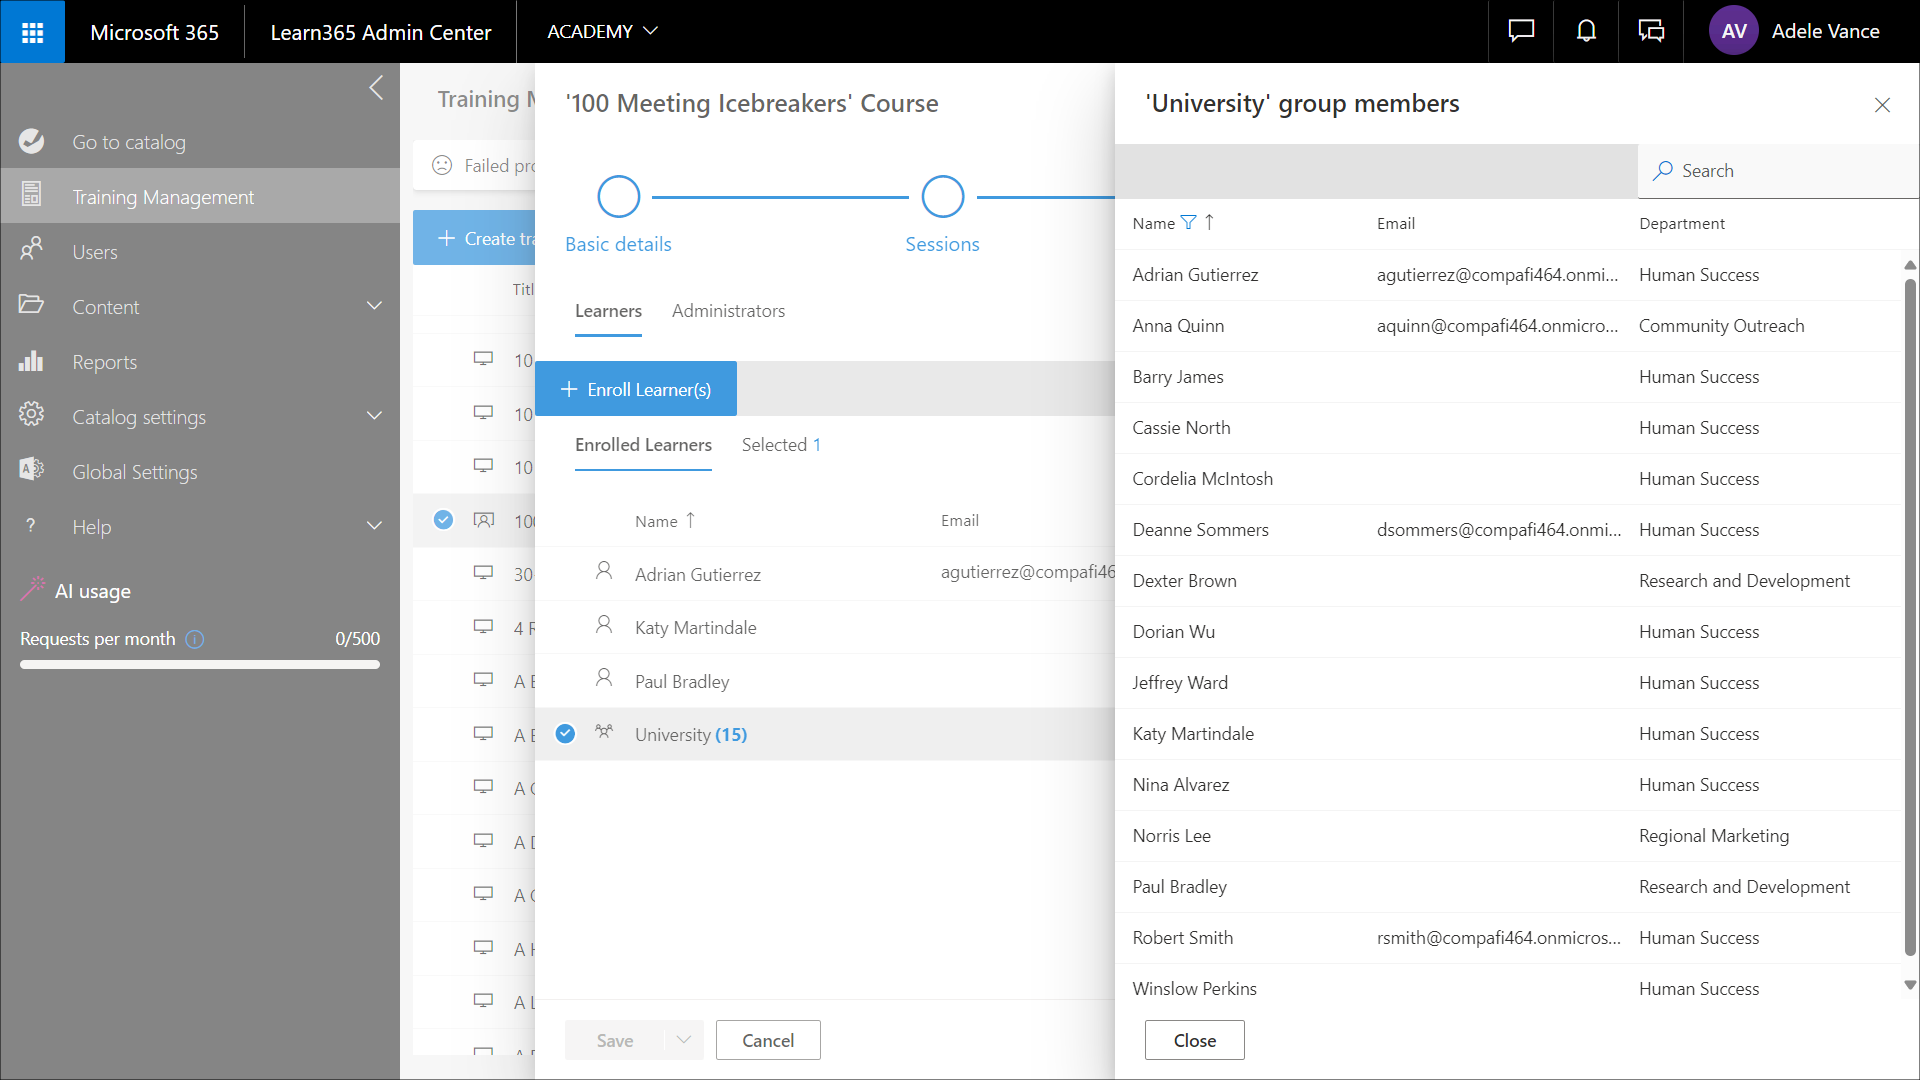Image resolution: width=1920 pixels, height=1080 pixels.
Task: Expand the Content menu chevron
Action: coord(375,307)
